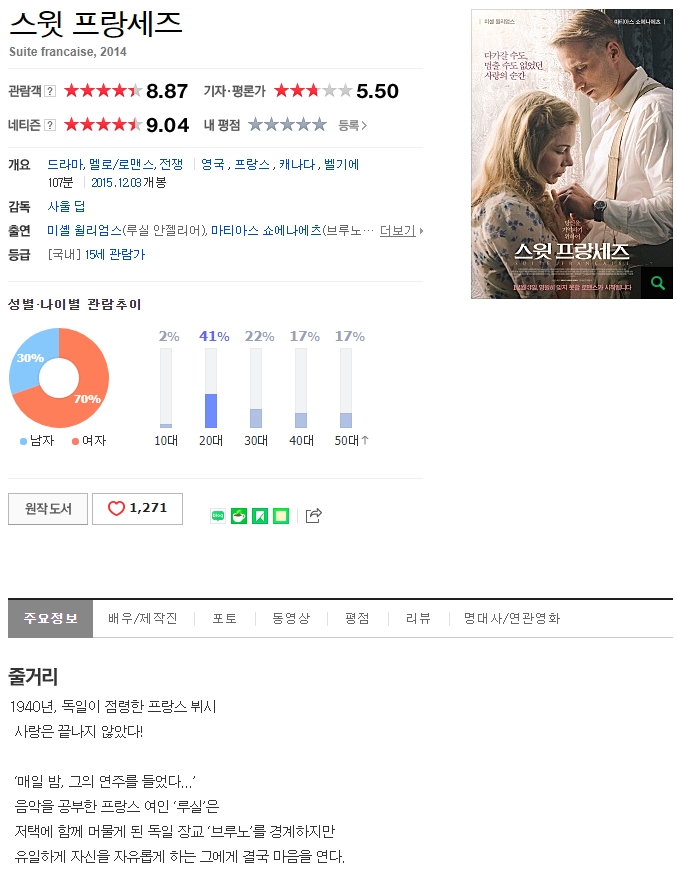Screen dimensions: 677x877
Task: Open the 원작도서 button
Action: click(48, 508)
